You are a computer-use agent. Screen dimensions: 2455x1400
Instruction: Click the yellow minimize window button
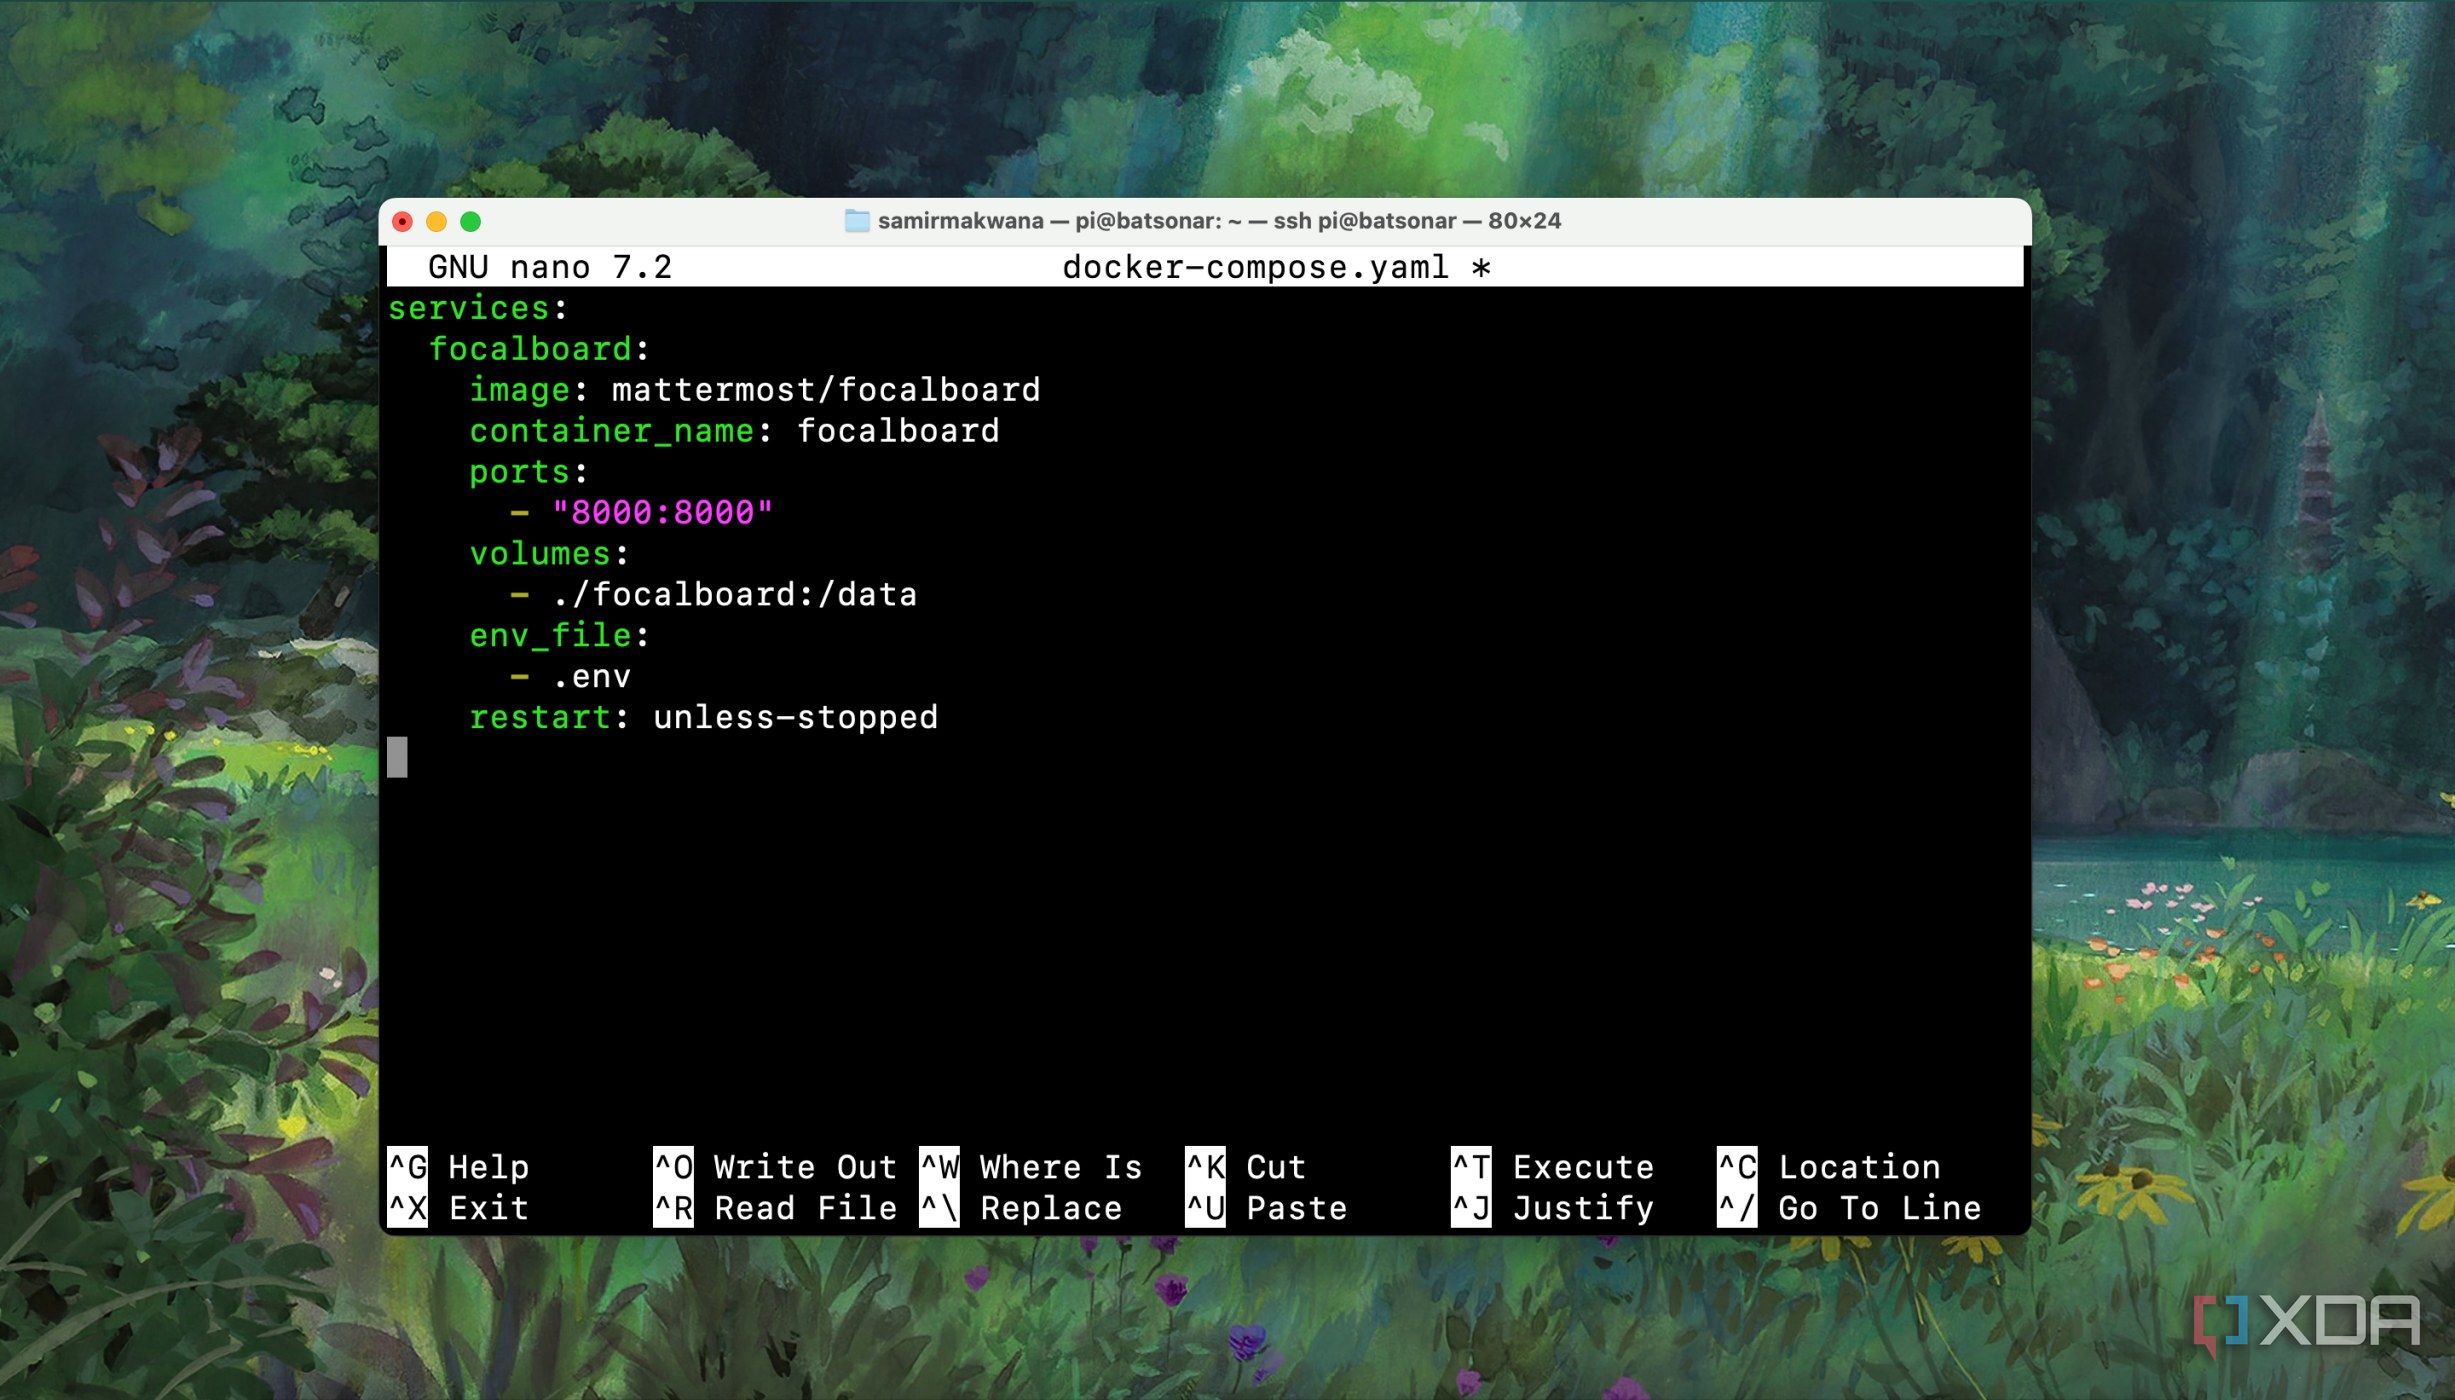click(437, 221)
